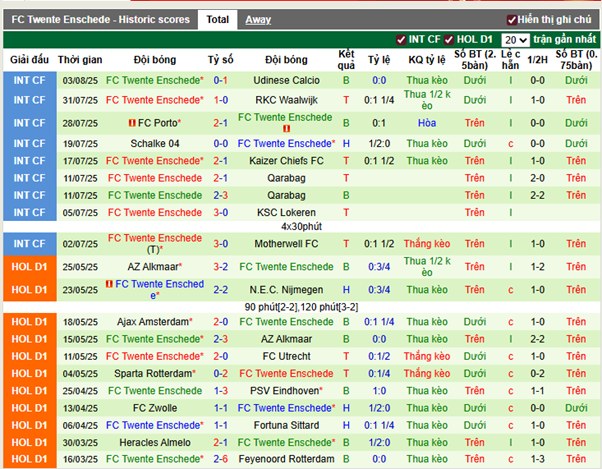The height and width of the screenshot is (469, 602).
Task: Click the 0-1 score against Udinese
Action: pos(221,80)
